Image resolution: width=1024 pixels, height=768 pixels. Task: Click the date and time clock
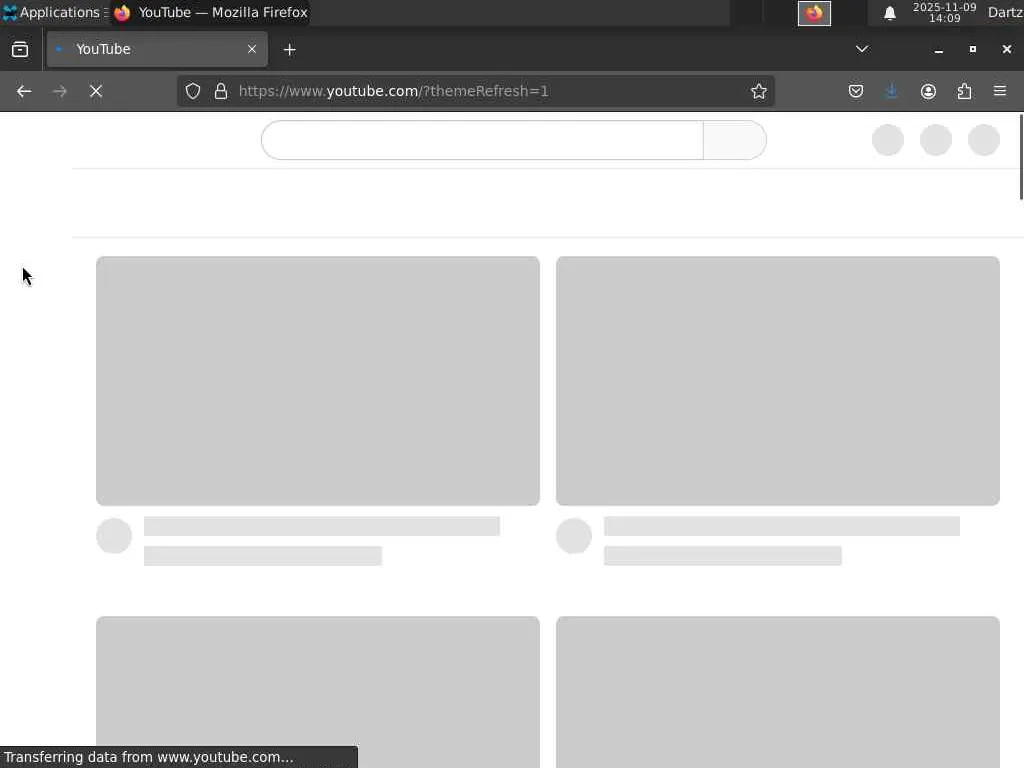944,12
